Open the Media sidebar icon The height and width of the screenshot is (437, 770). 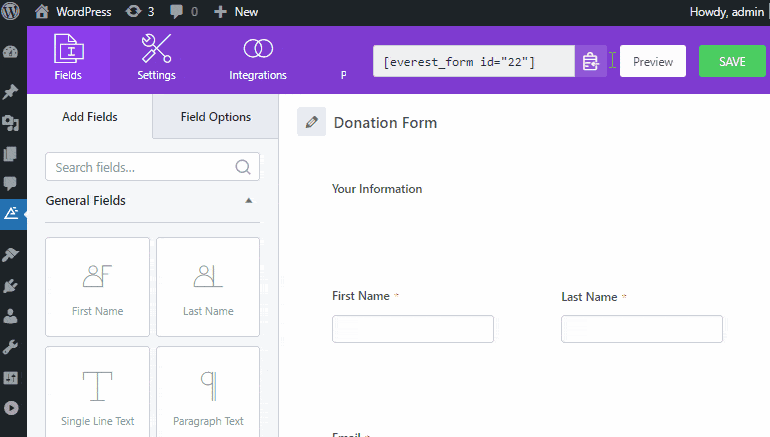point(10,123)
